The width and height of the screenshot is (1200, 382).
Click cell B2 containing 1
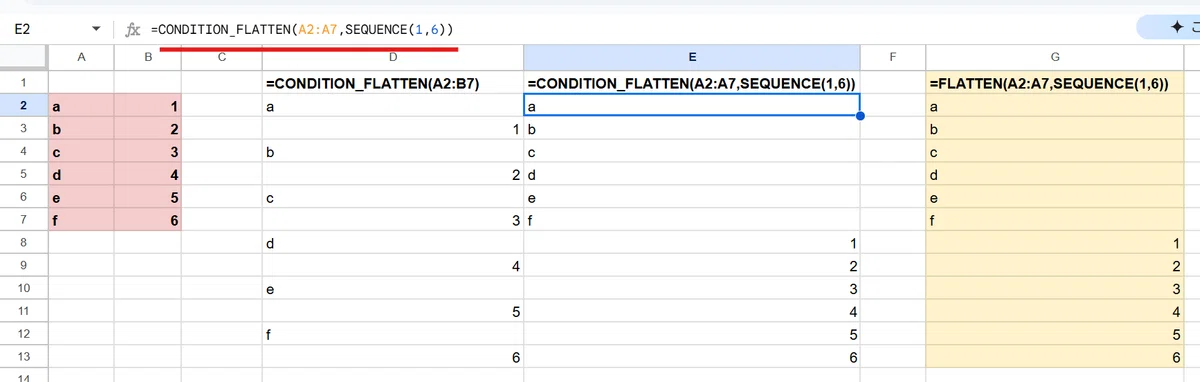(148, 106)
